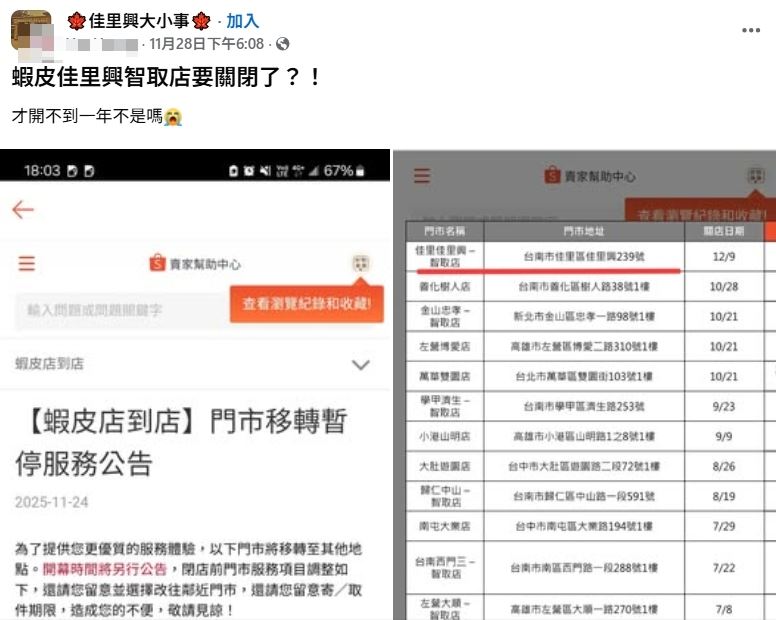Image resolution: width=776 pixels, height=620 pixels.
Task: Click battery 67% indicator in phone status bar
Action: tap(344, 171)
